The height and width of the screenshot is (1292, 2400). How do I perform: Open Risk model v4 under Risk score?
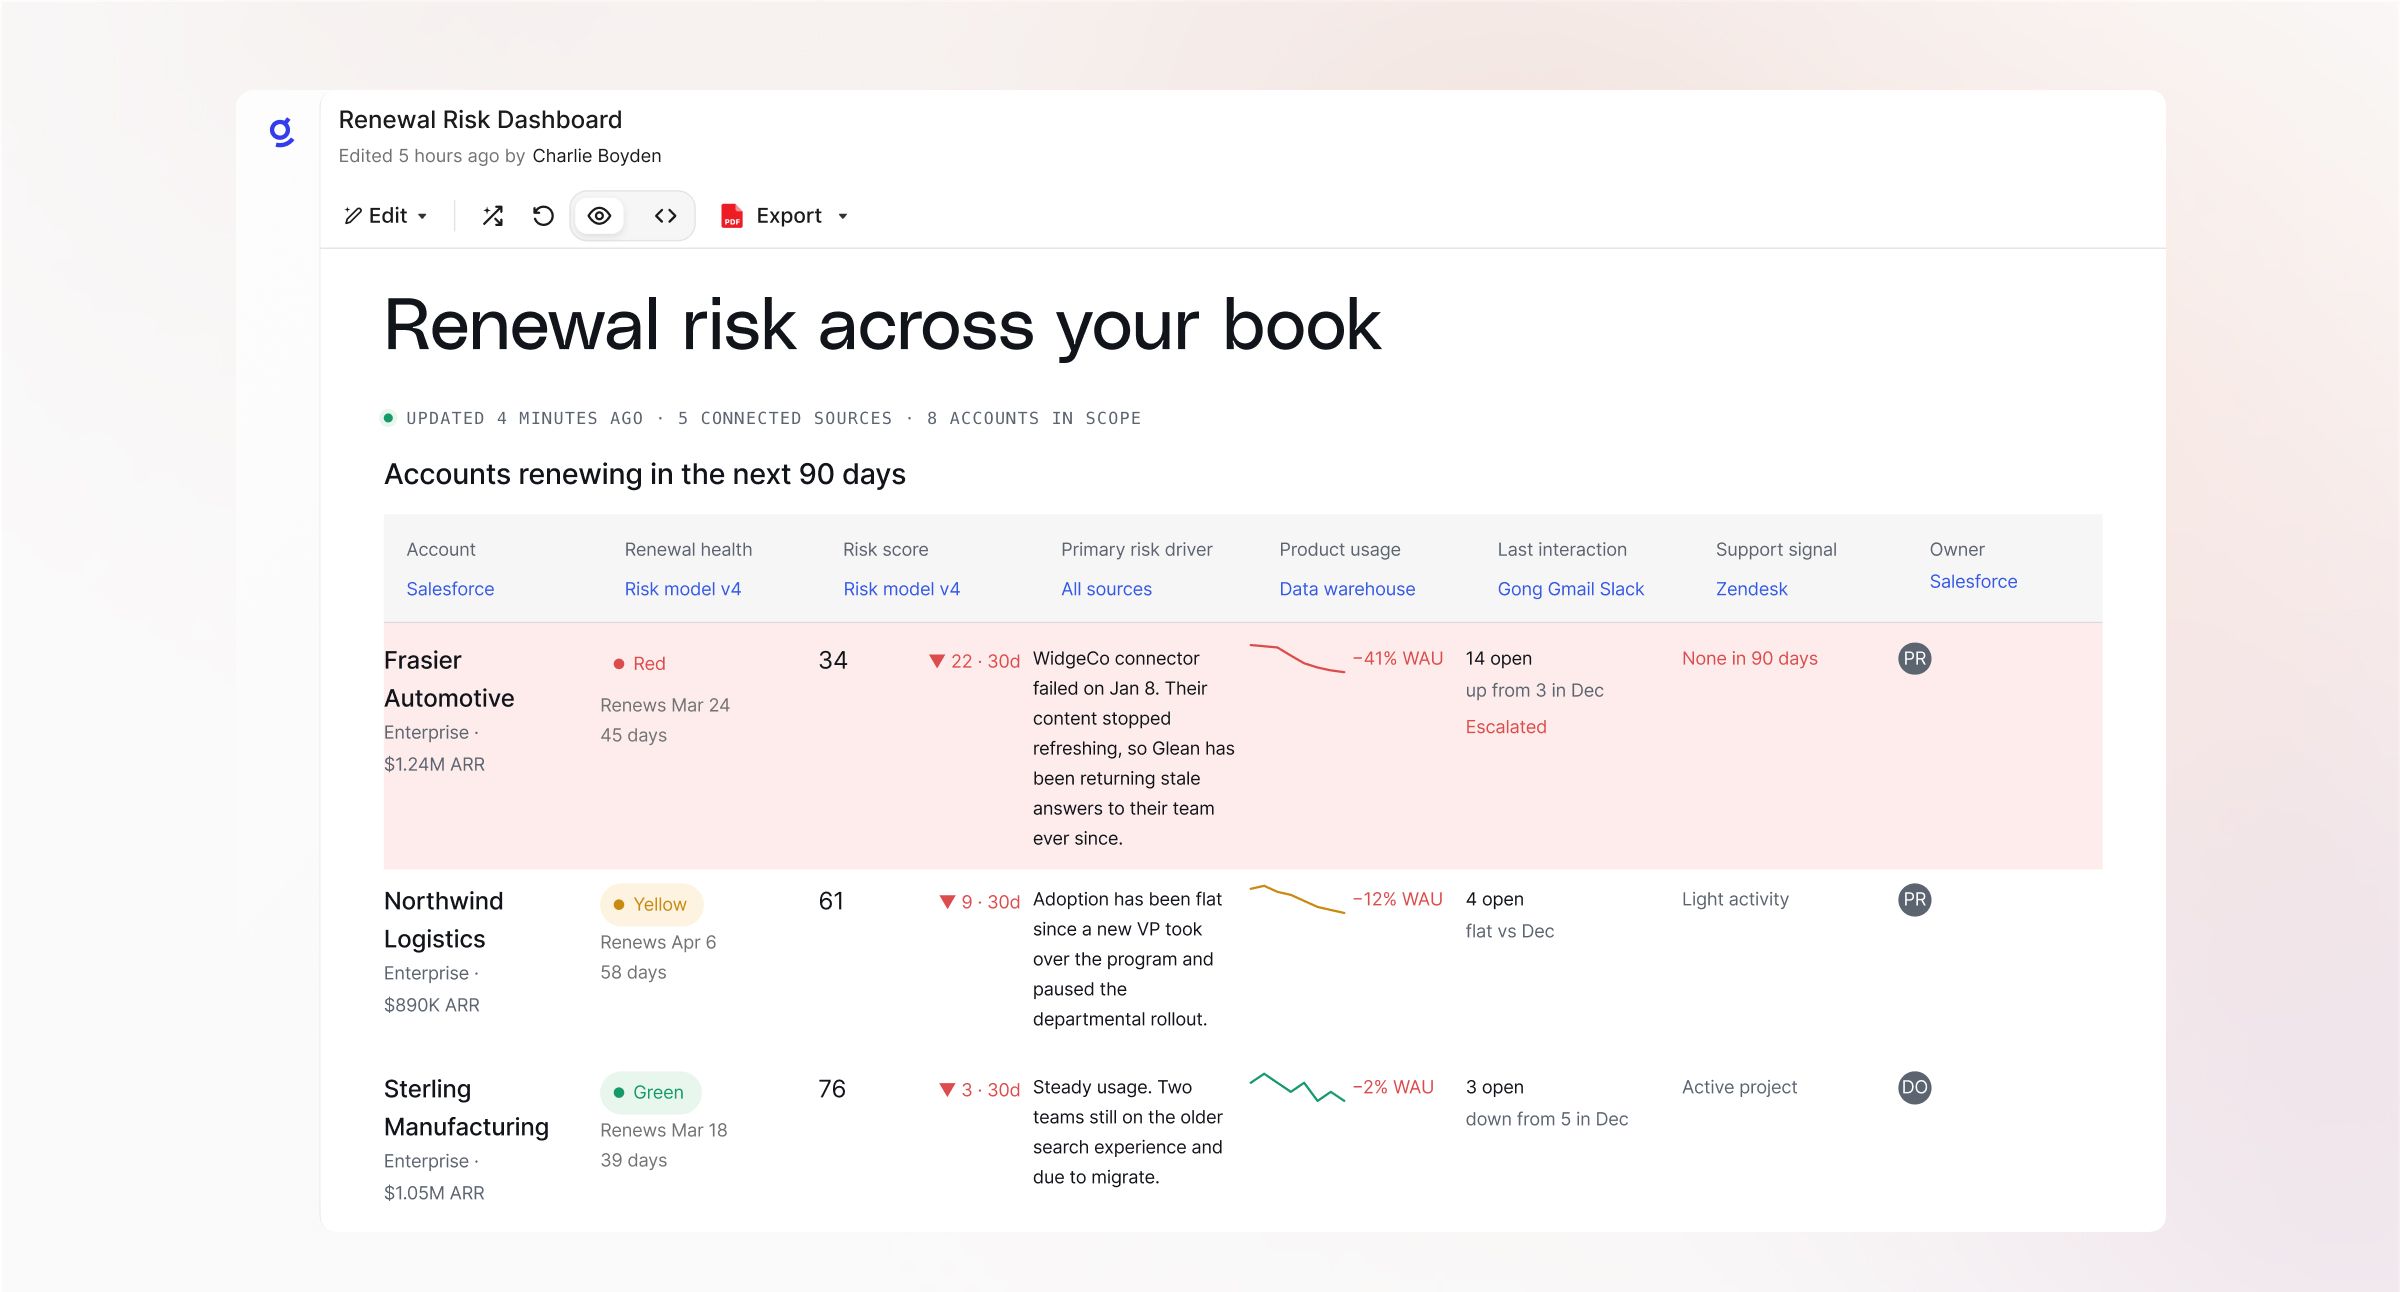[901, 589]
